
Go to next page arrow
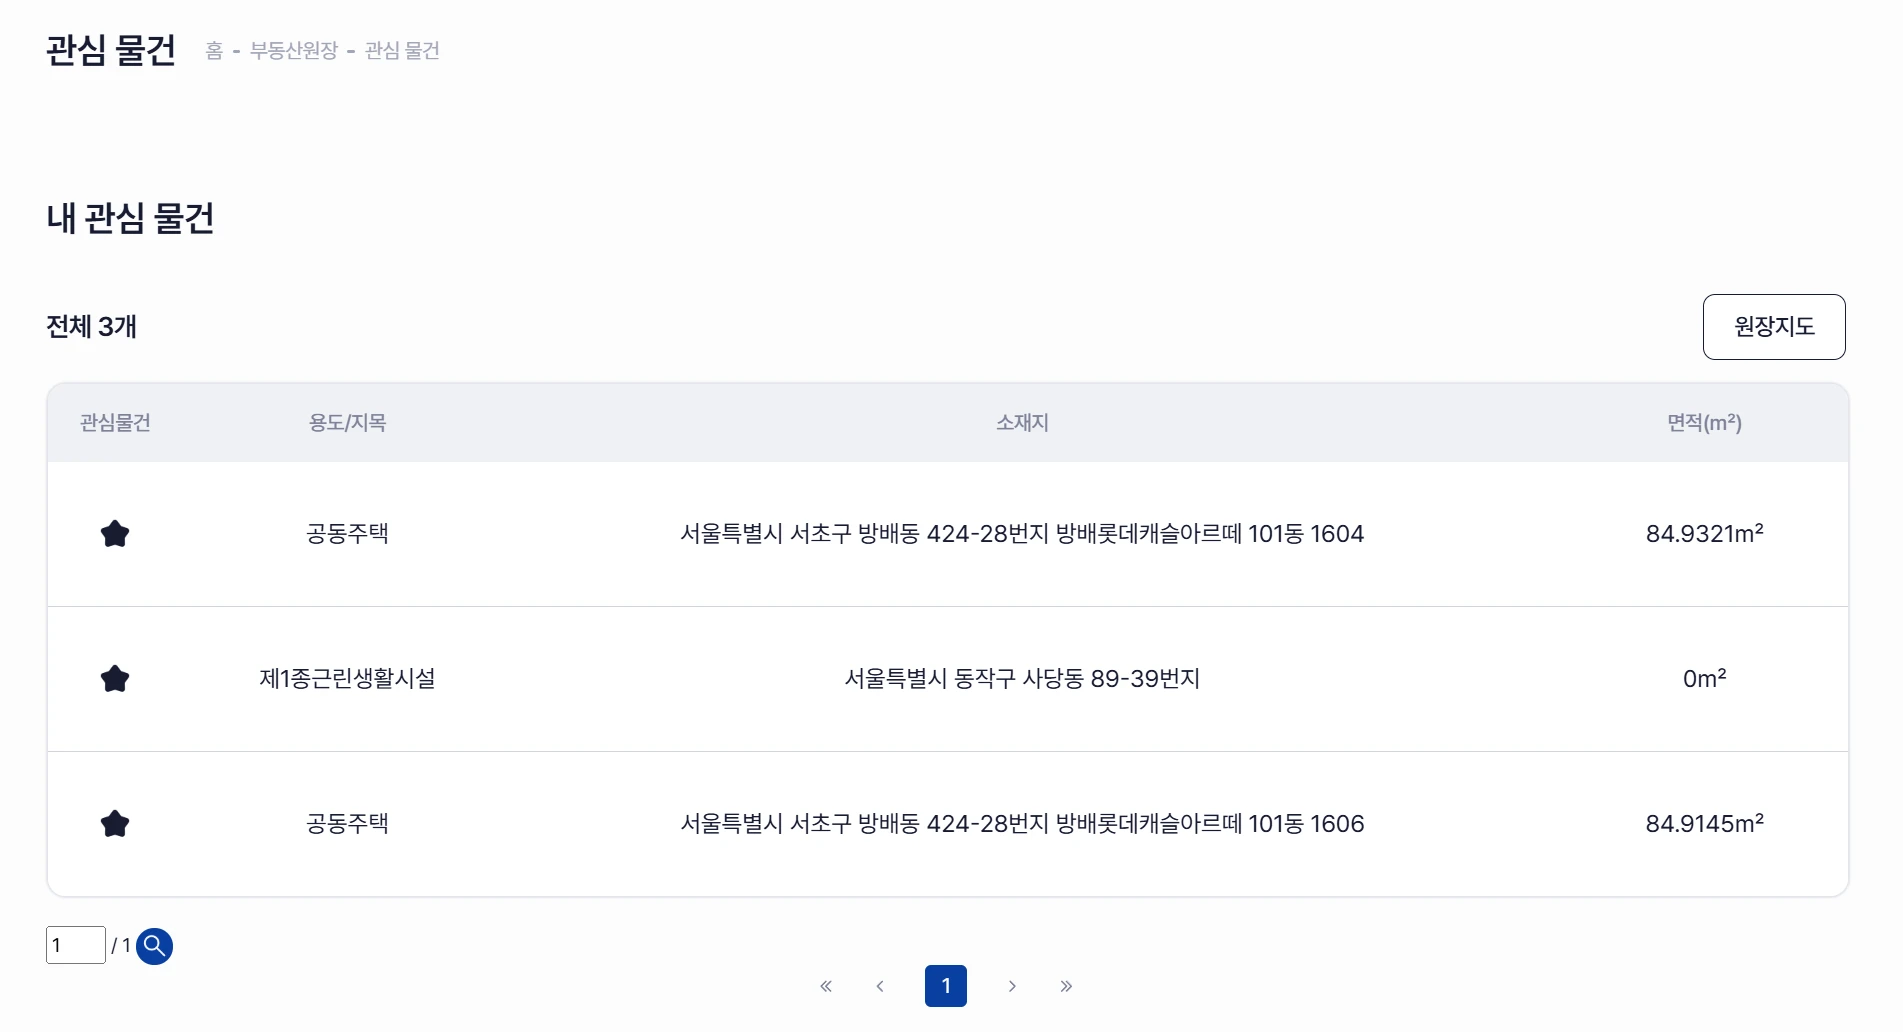click(x=1012, y=986)
